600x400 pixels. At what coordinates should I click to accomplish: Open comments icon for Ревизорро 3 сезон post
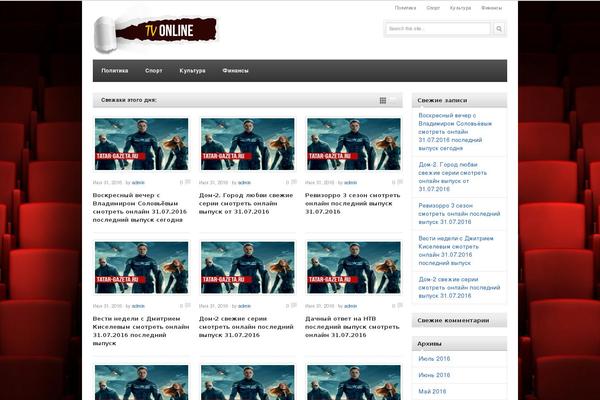[x=400, y=182]
